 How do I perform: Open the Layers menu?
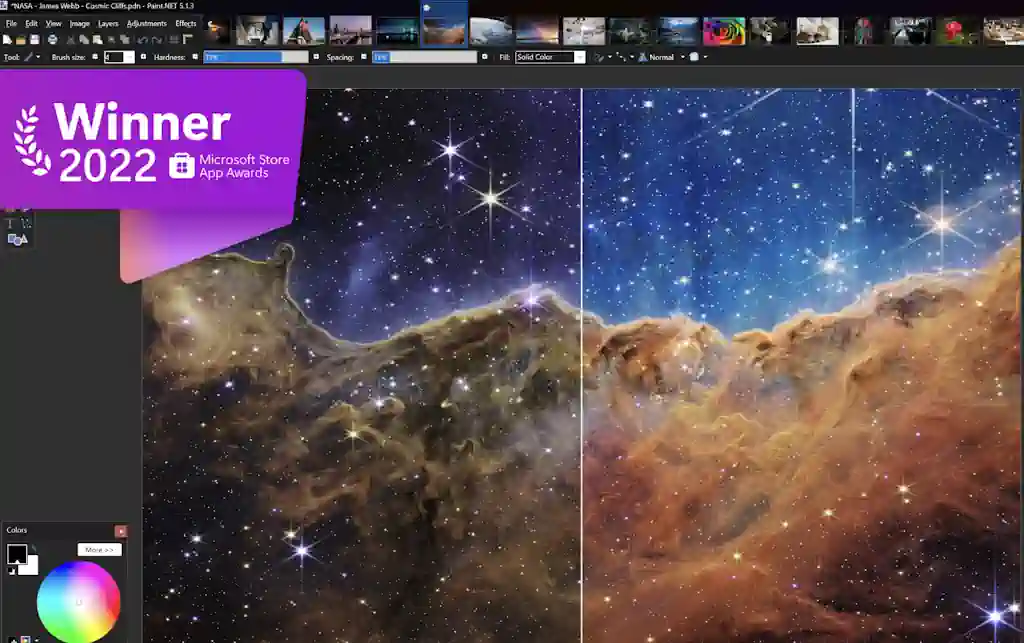[x=108, y=23]
